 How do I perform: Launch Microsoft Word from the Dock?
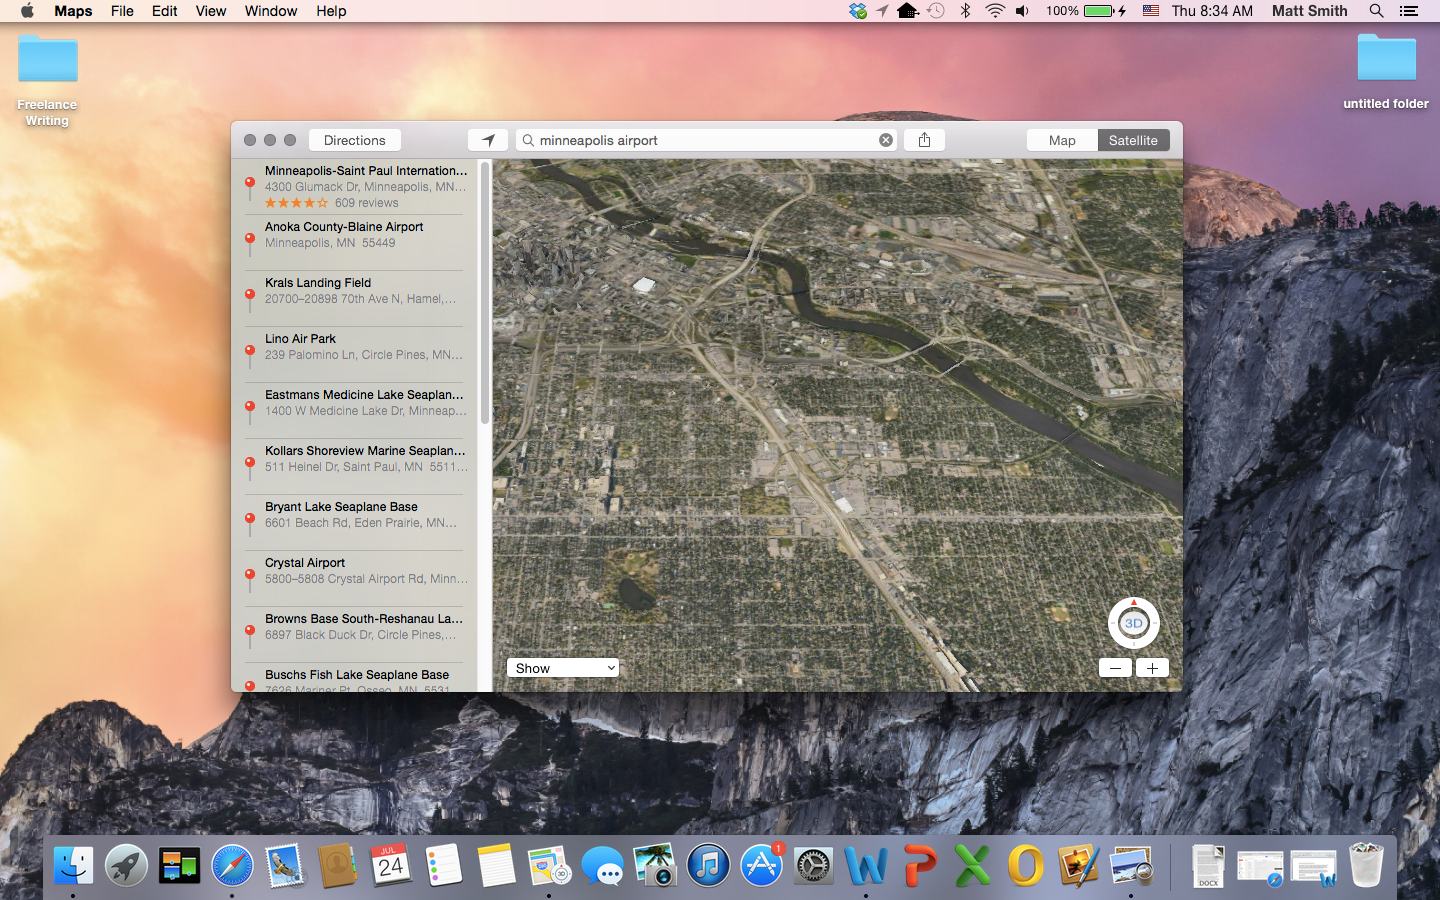[866, 865]
